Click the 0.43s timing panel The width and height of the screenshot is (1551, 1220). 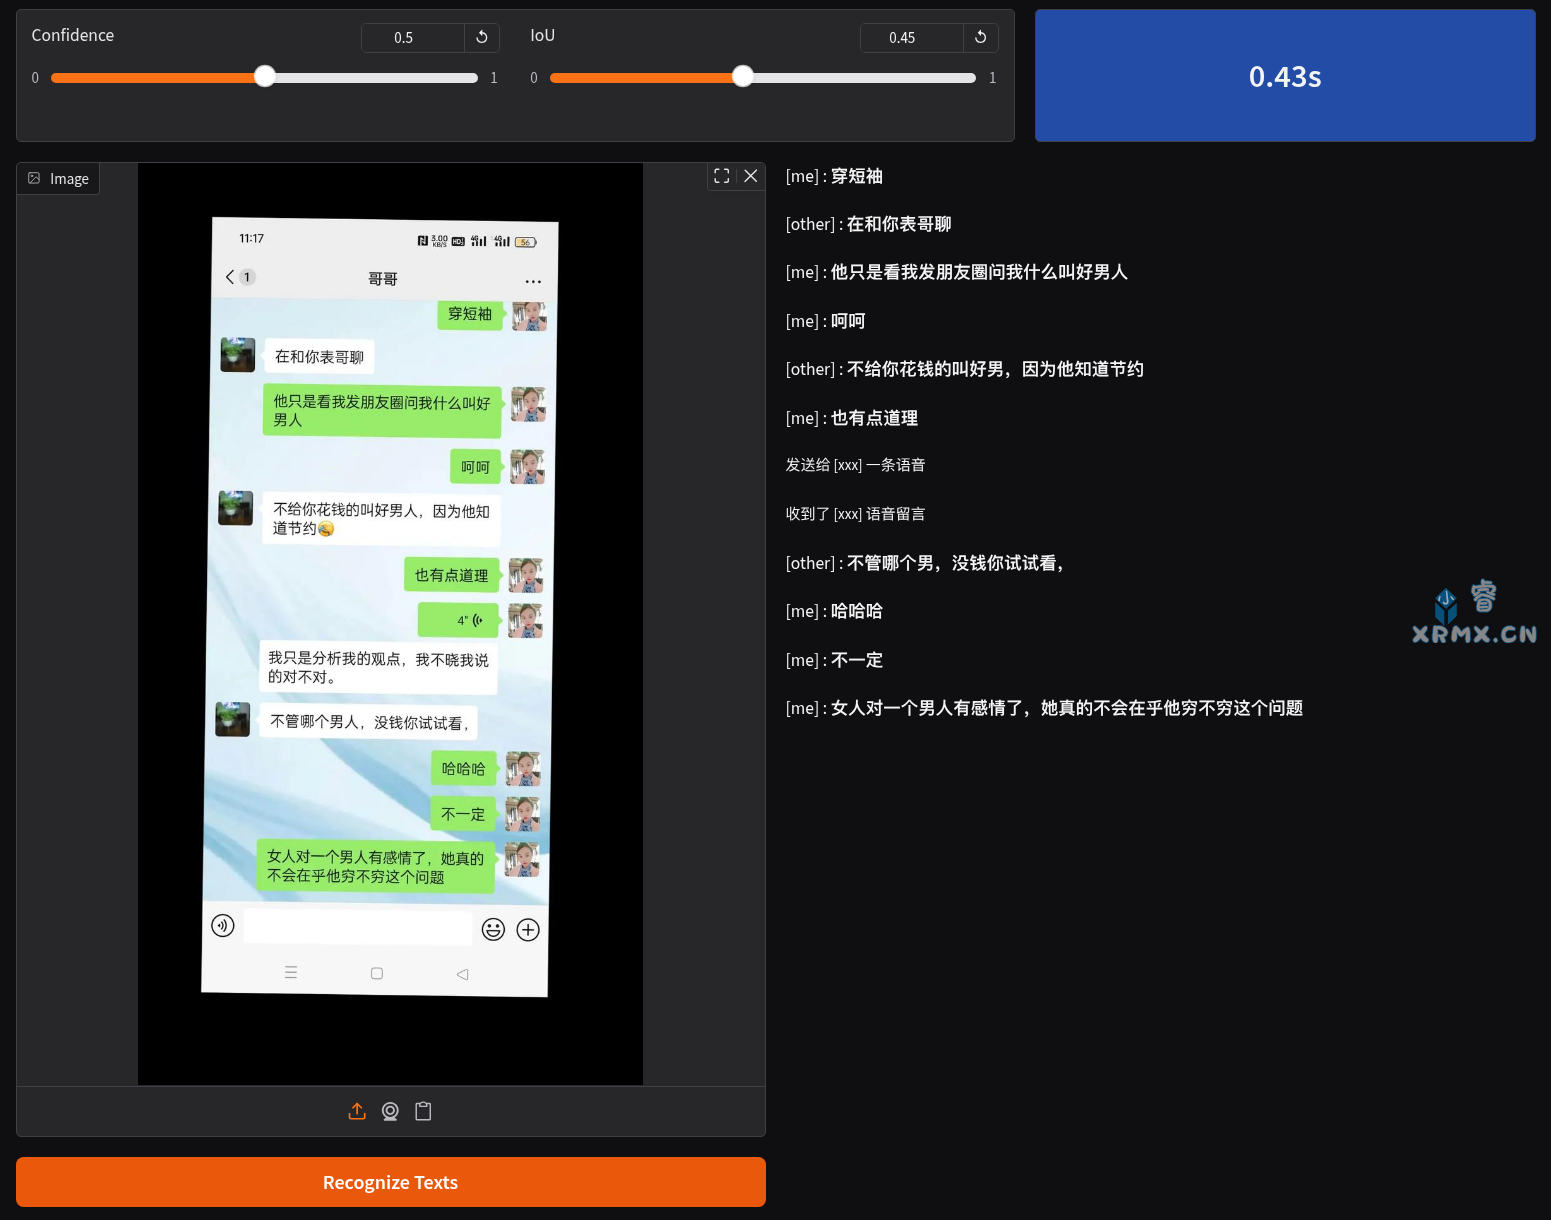click(1285, 76)
